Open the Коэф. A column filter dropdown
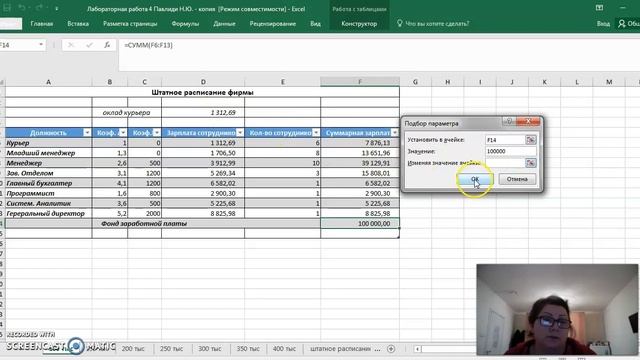Image resolution: width=640 pixels, height=360 pixels. click(x=123, y=133)
